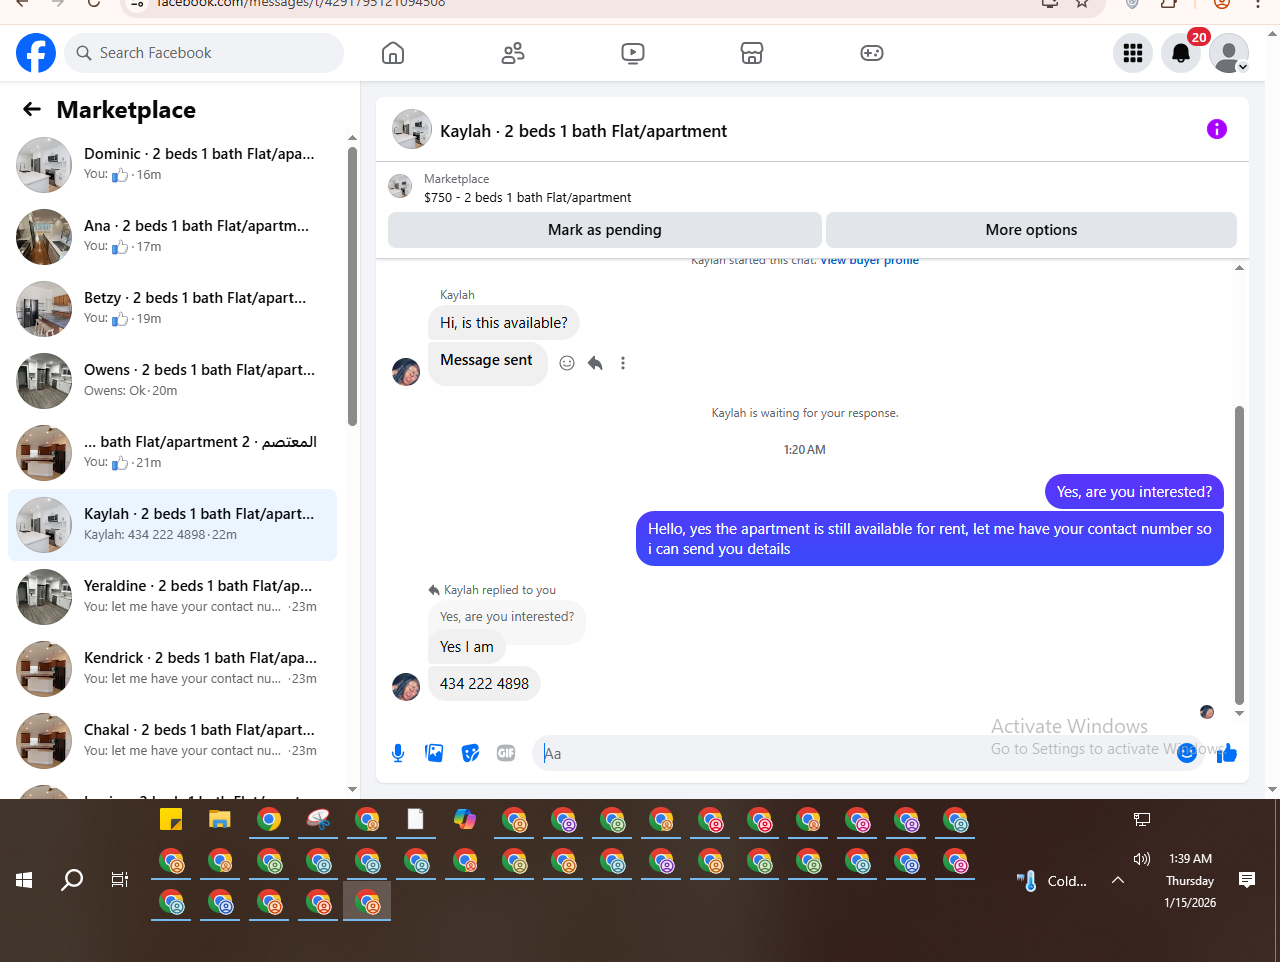
Task: Open Betzy's conversation
Action: tap(172, 309)
